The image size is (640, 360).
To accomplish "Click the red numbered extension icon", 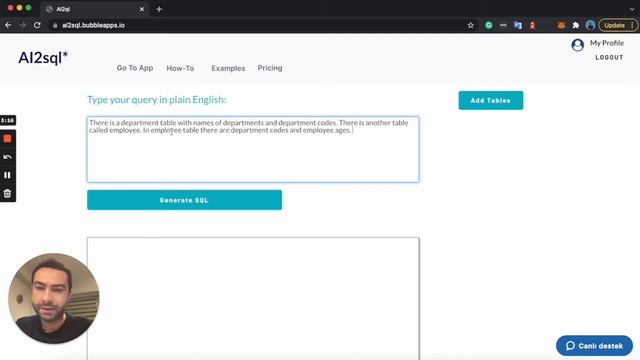I will (x=532, y=25).
